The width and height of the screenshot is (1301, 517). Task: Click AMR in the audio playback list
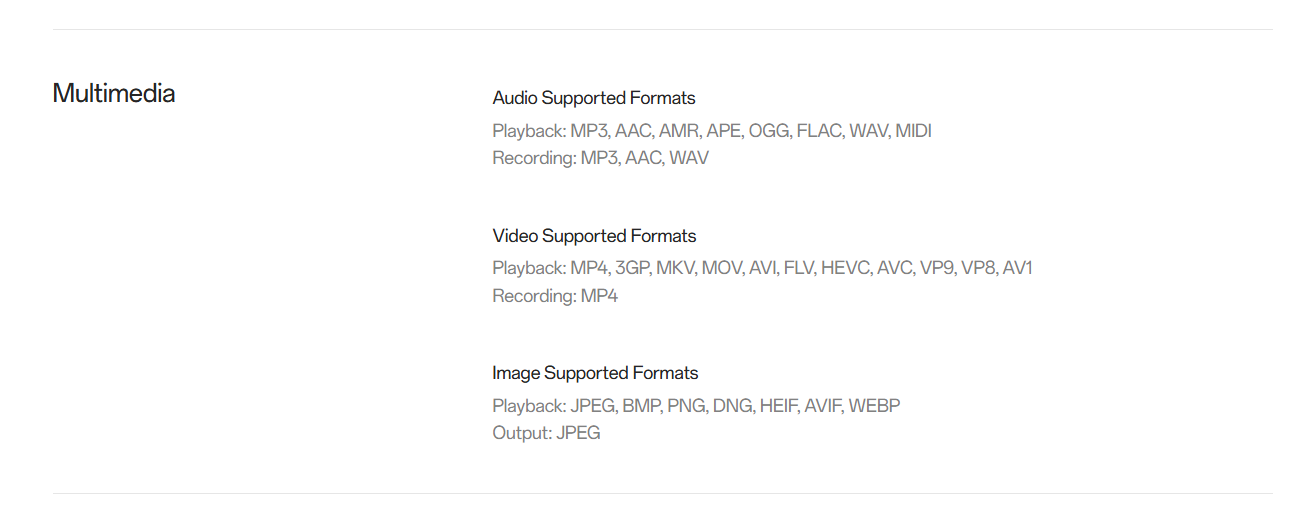[x=678, y=131]
